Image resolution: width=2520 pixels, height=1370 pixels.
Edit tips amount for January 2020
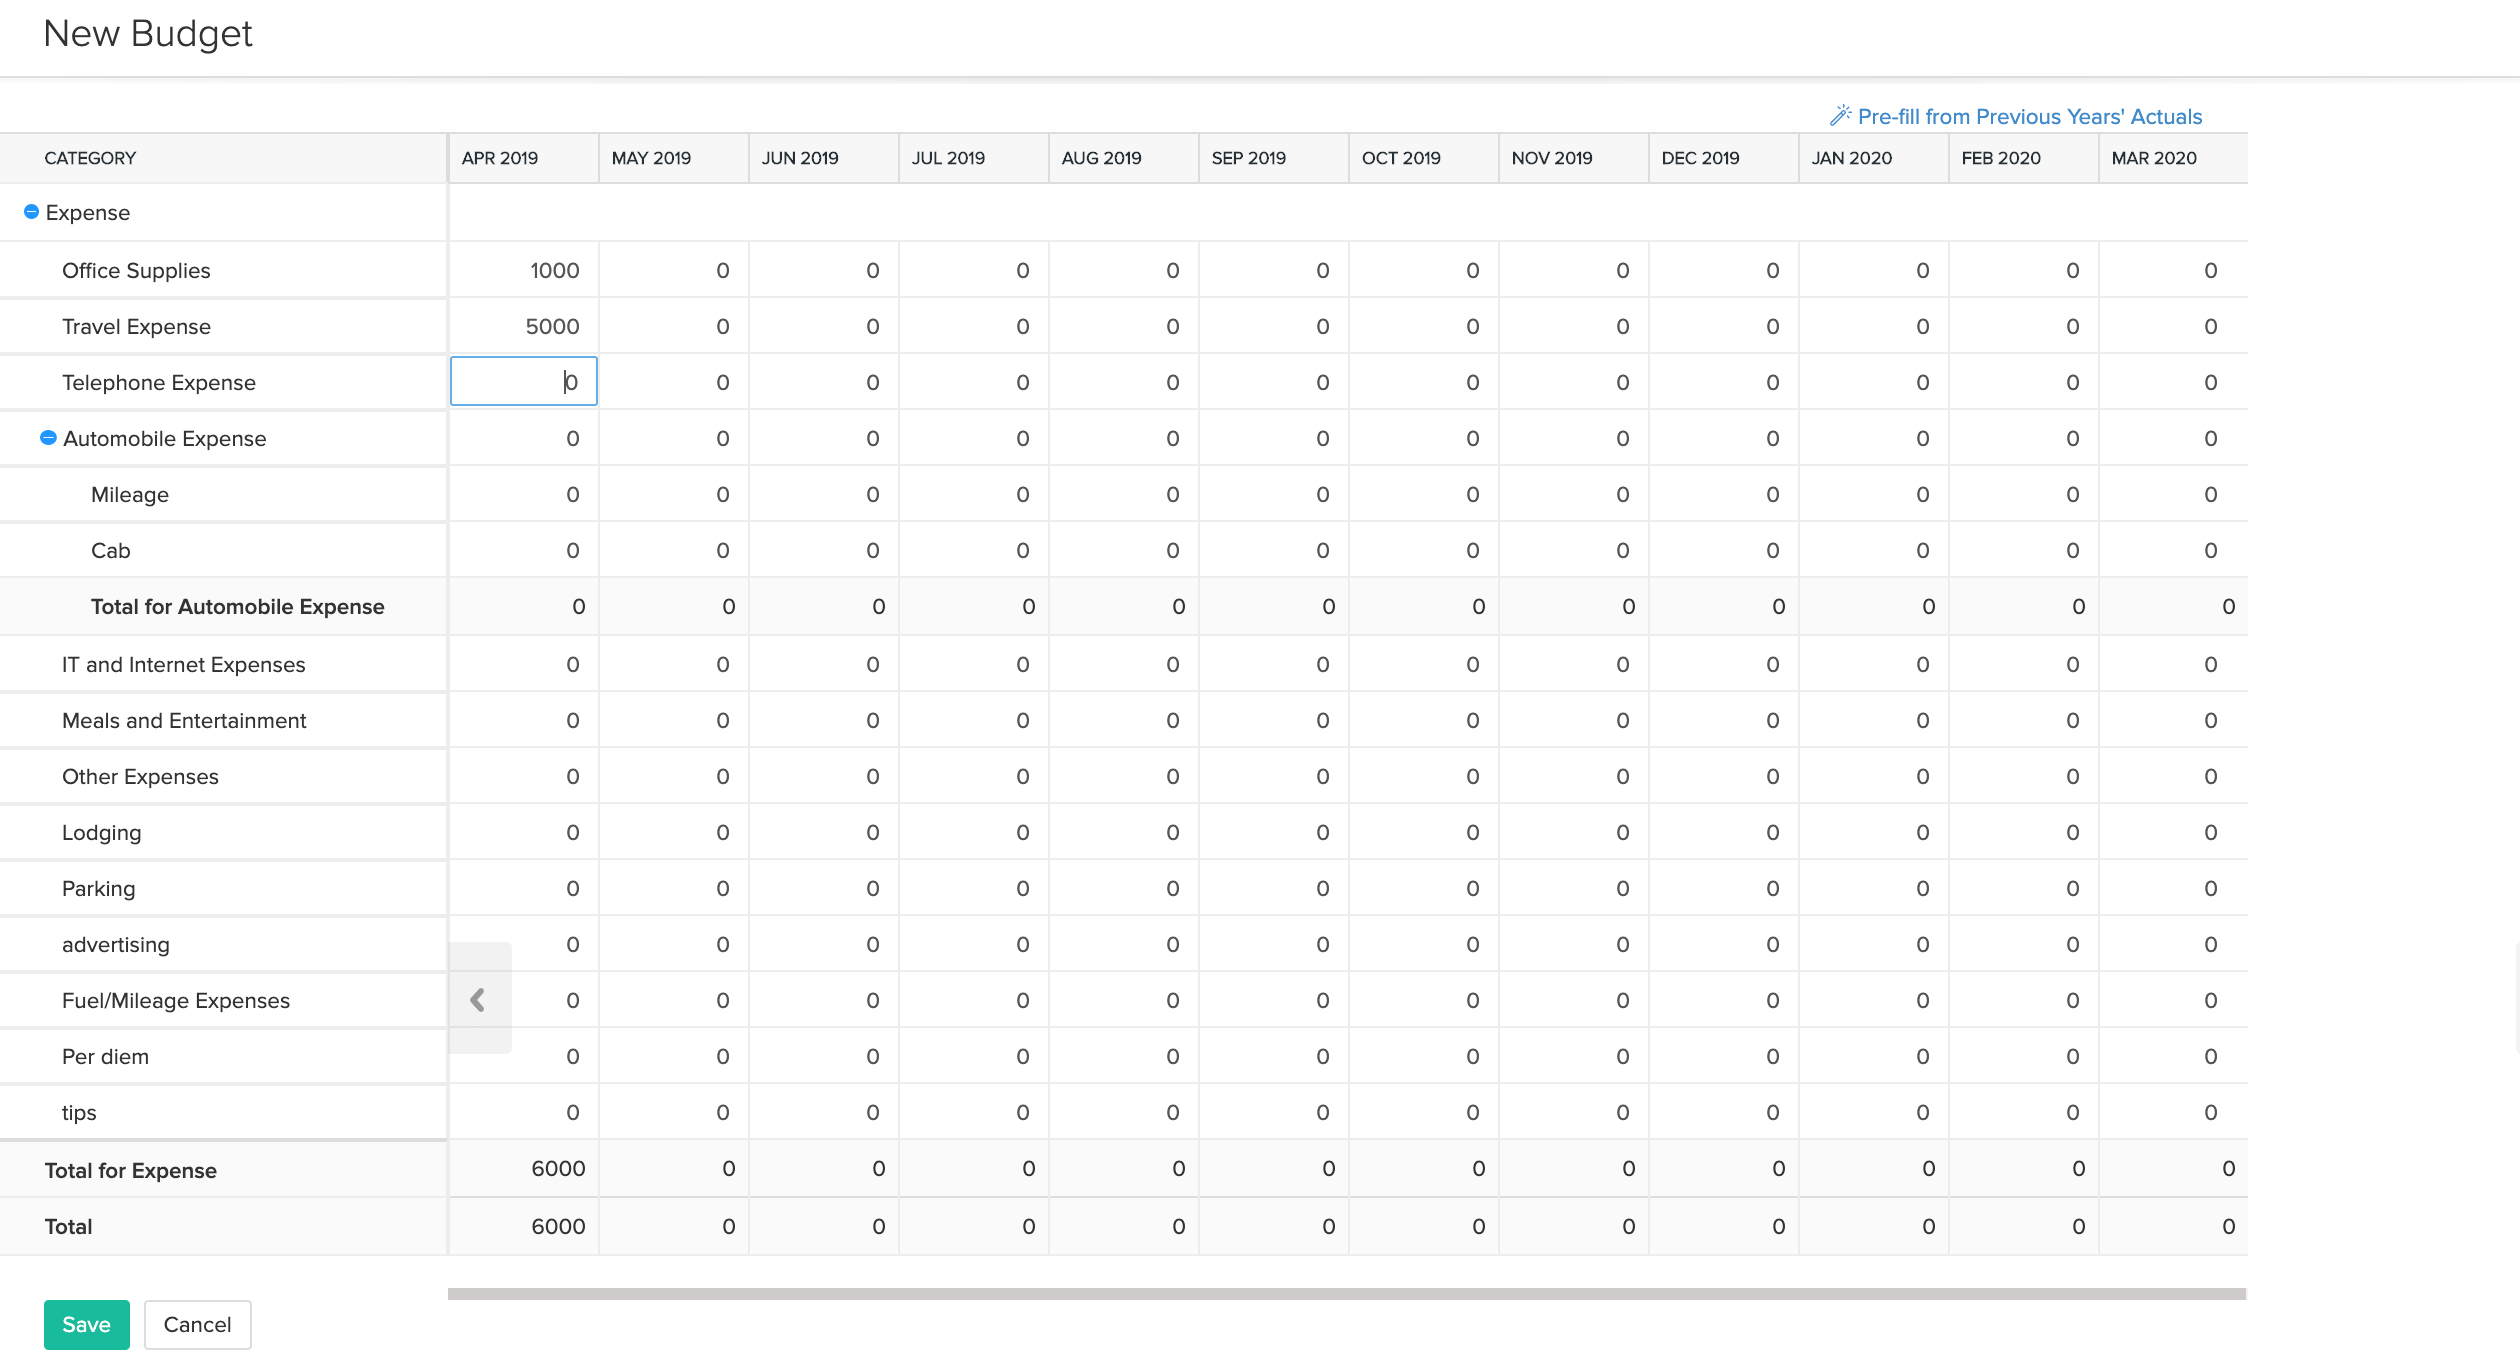pyautogui.click(x=1874, y=1113)
